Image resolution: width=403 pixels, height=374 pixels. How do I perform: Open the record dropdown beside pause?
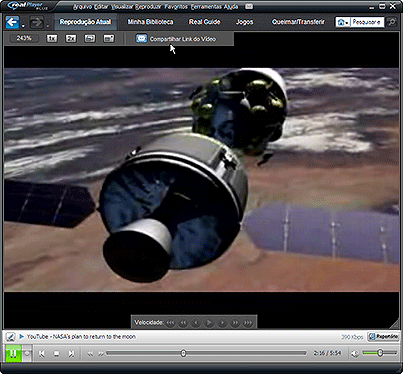(x=27, y=353)
